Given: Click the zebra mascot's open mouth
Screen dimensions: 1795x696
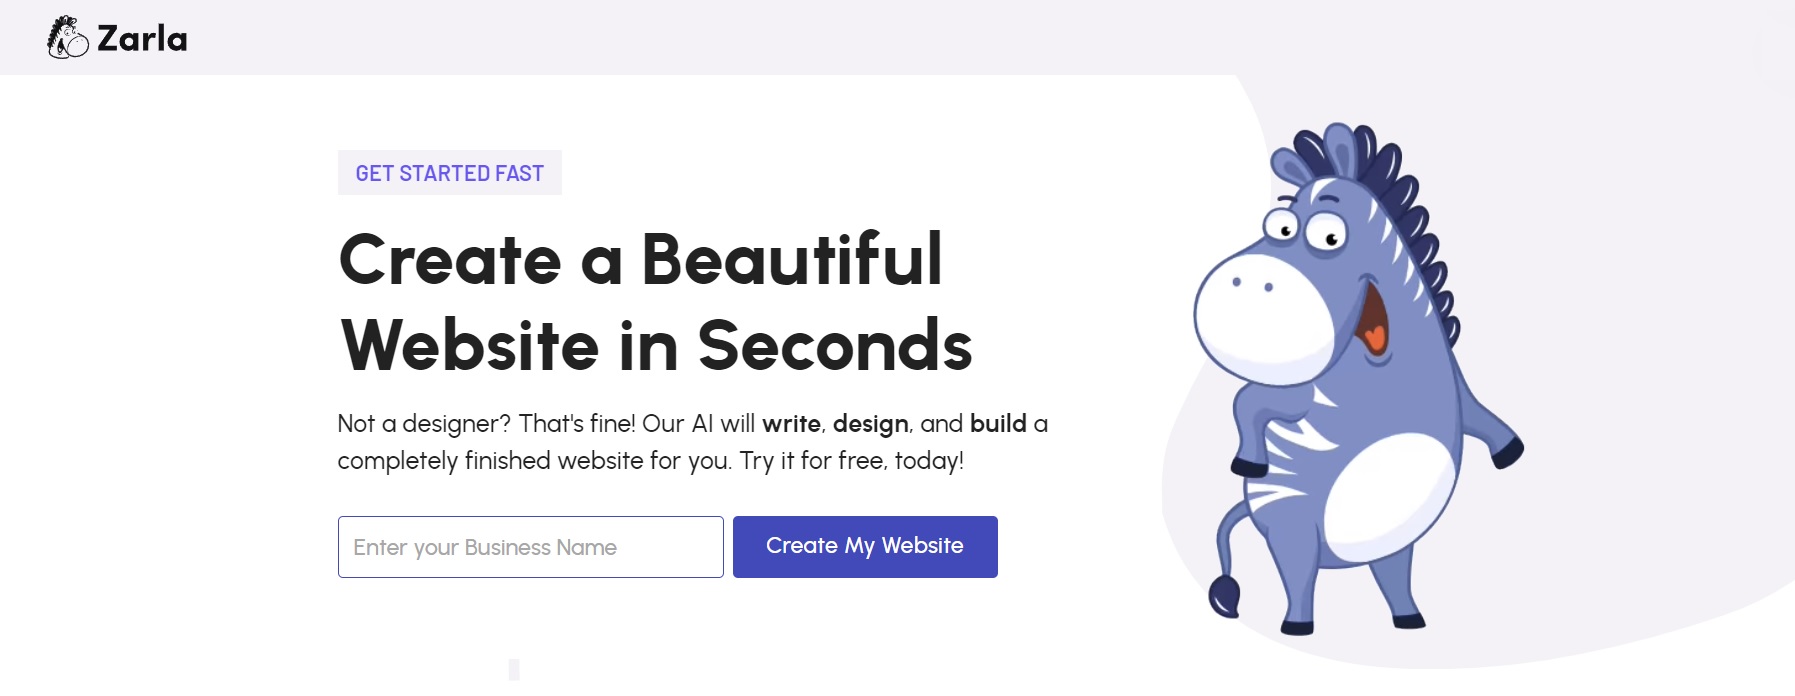Looking at the screenshot, I should click(x=1372, y=320).
